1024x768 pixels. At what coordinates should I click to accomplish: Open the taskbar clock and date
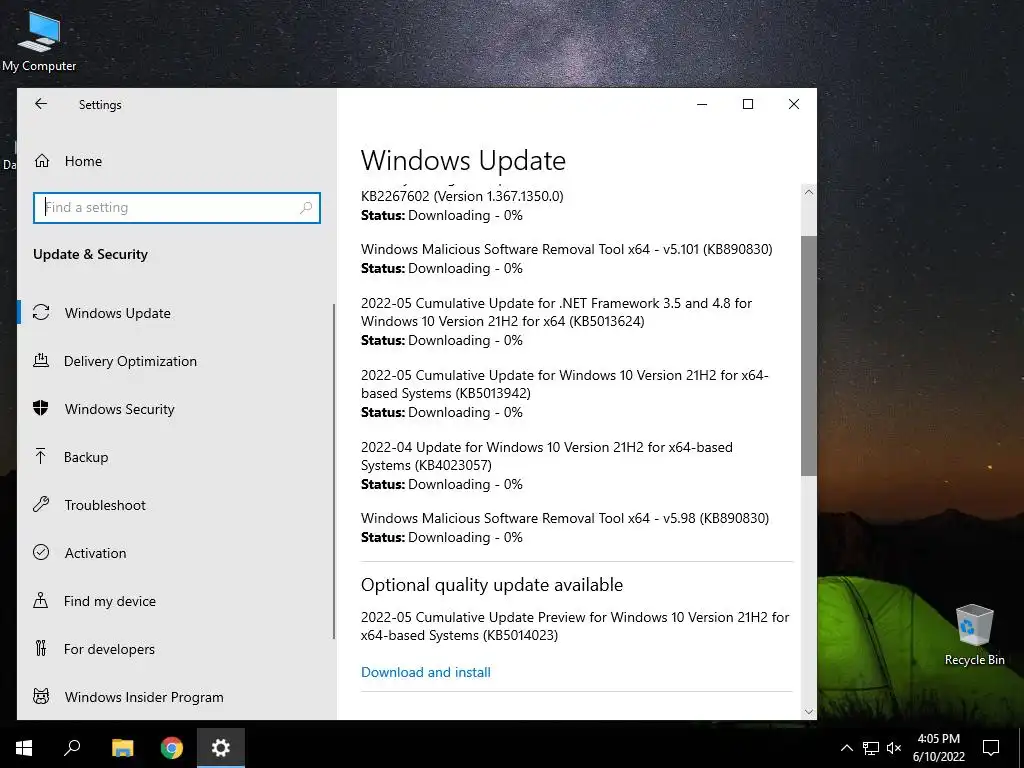[938, 748]
